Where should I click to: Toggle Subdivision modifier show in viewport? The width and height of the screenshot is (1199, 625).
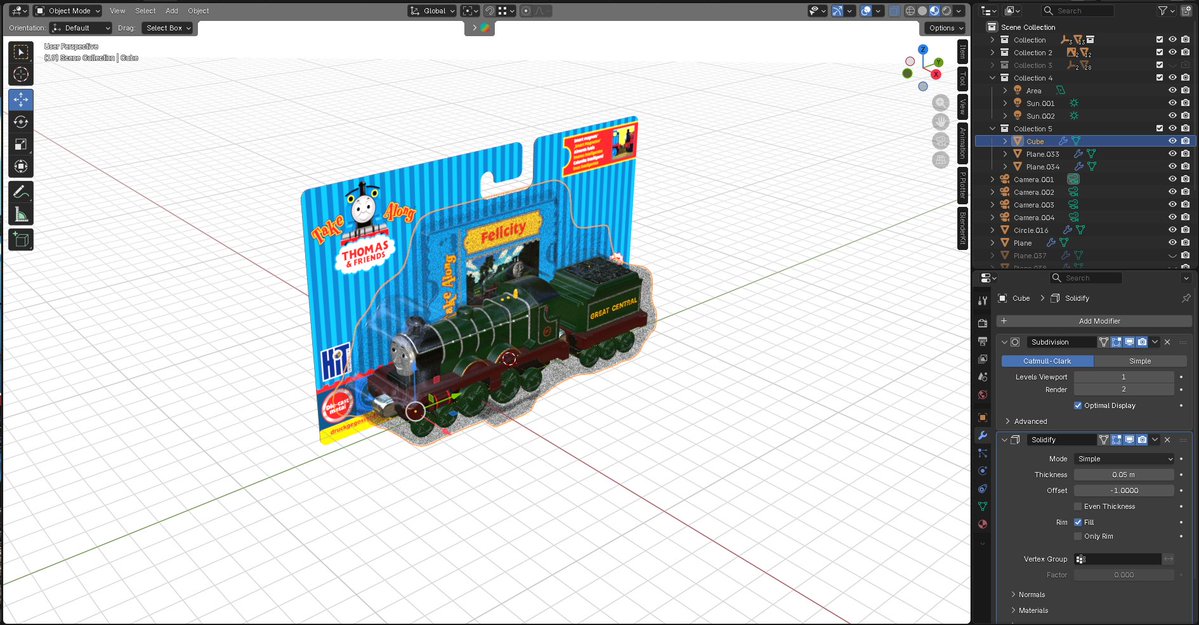[1129, 342]
